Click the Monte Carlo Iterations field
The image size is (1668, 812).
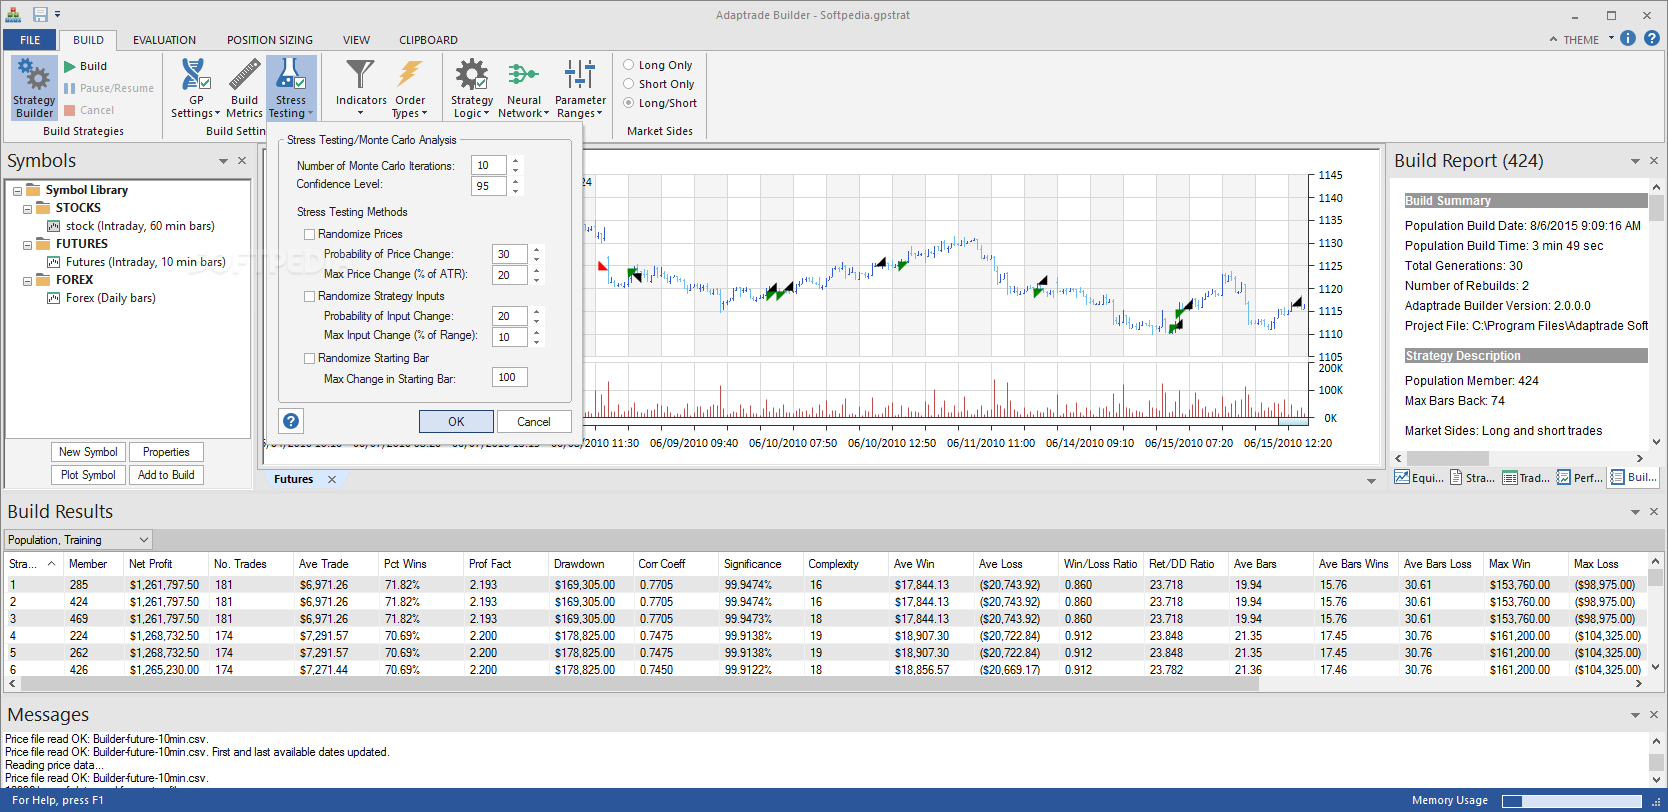click(x=489, y=165)
